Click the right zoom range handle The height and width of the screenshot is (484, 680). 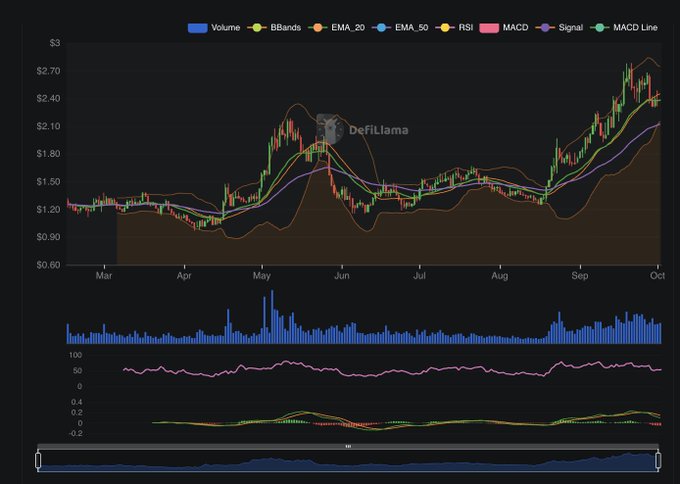pos(658,460)
